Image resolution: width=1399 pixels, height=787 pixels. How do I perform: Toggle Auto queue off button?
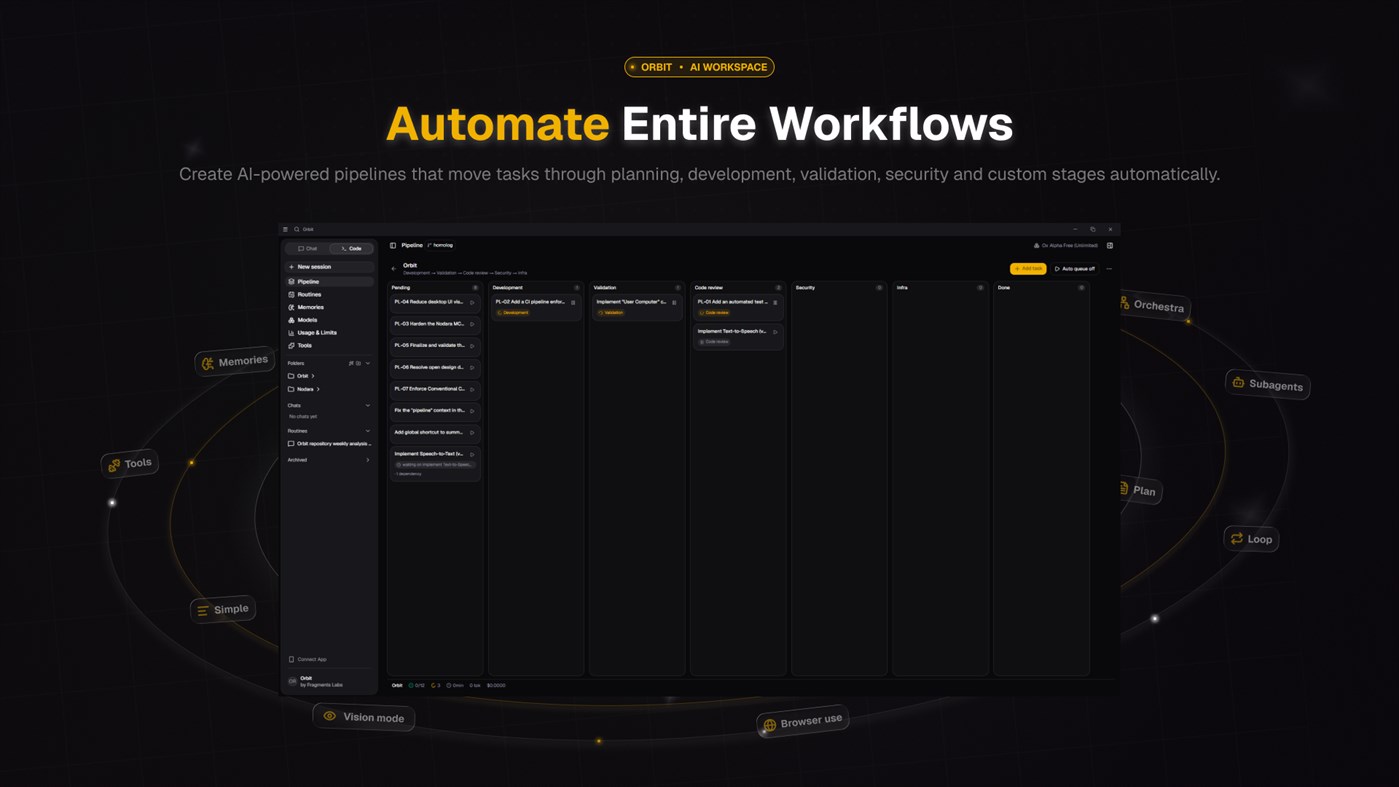point(1075,269)
